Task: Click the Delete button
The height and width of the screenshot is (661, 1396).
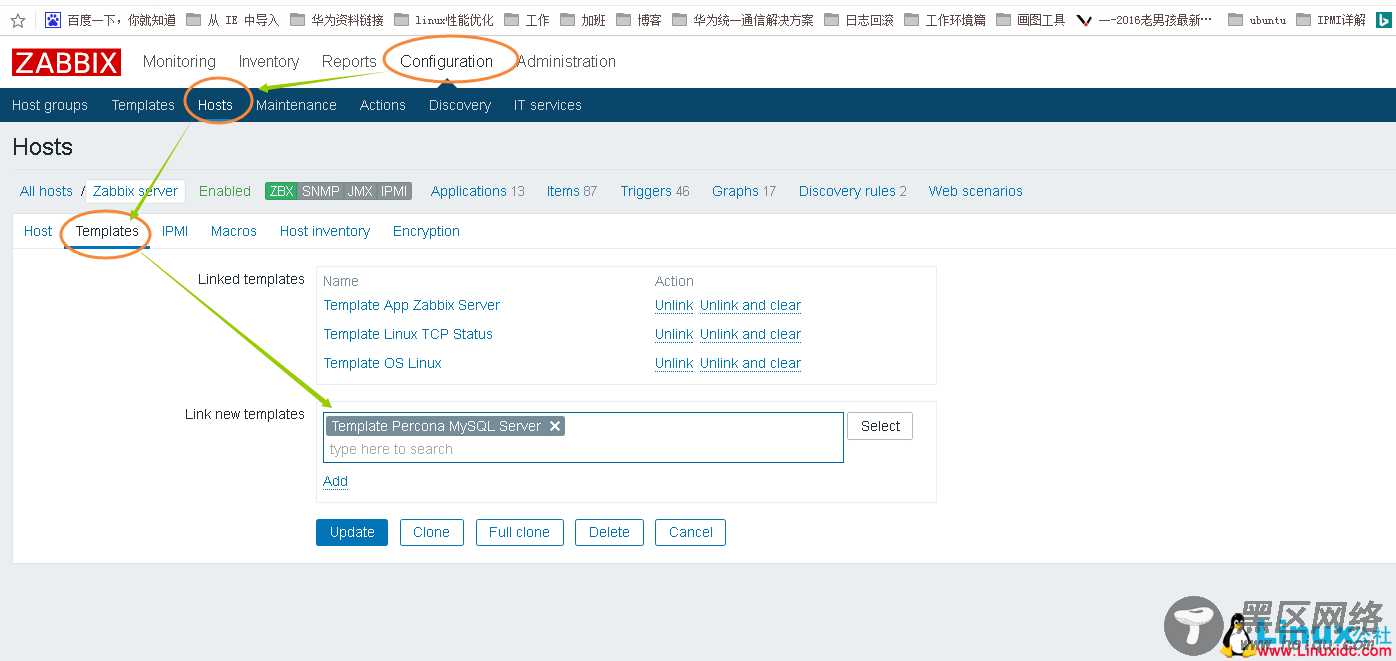Action: tap(609, 532)
